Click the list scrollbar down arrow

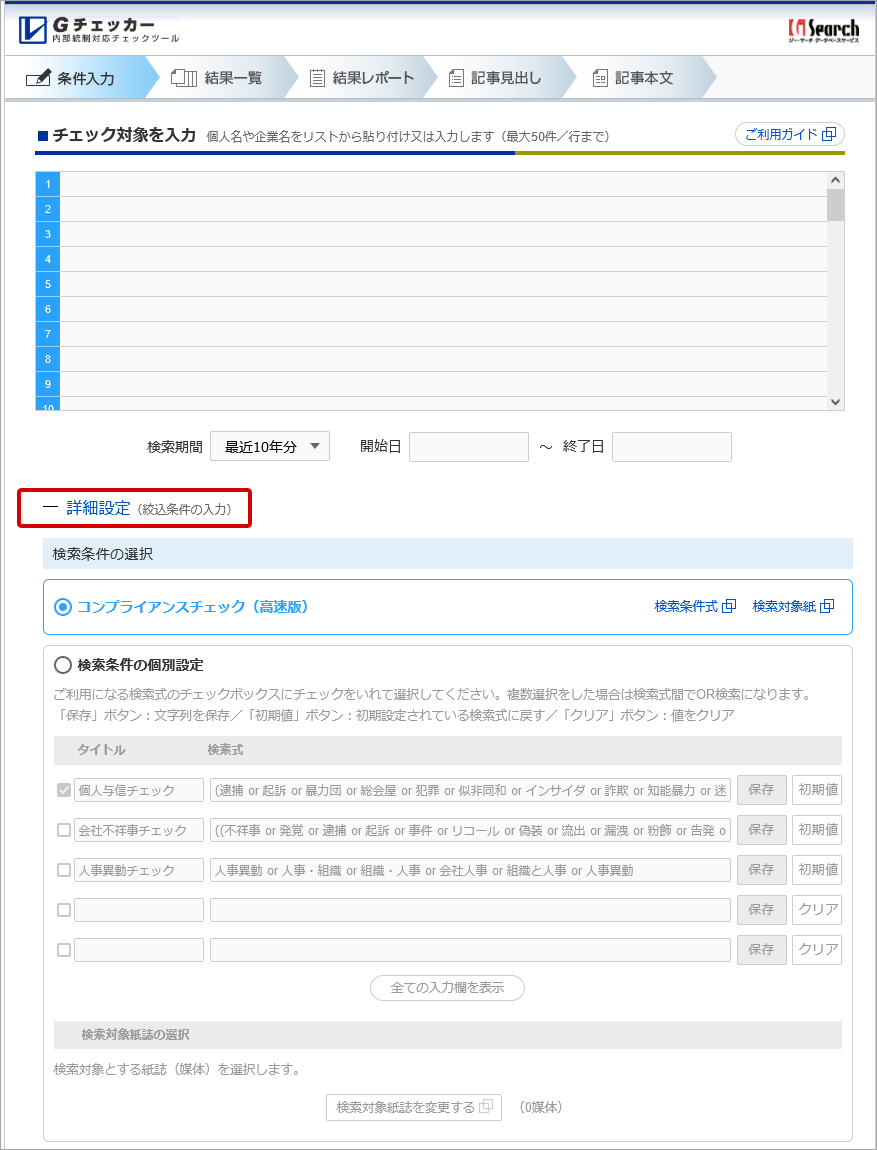tap(835, 401)
